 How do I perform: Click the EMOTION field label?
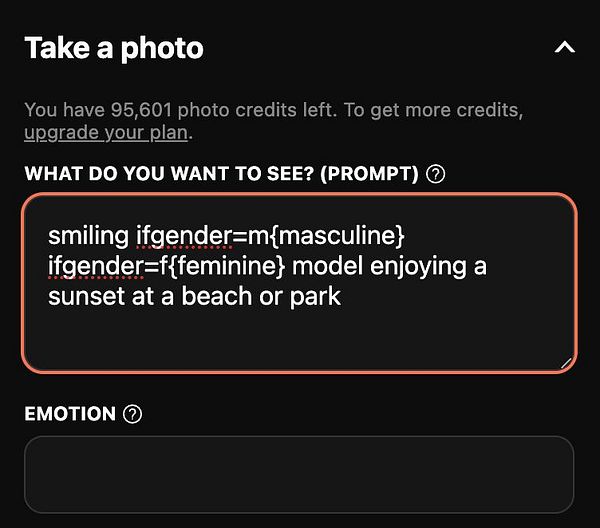coord(70,414)
